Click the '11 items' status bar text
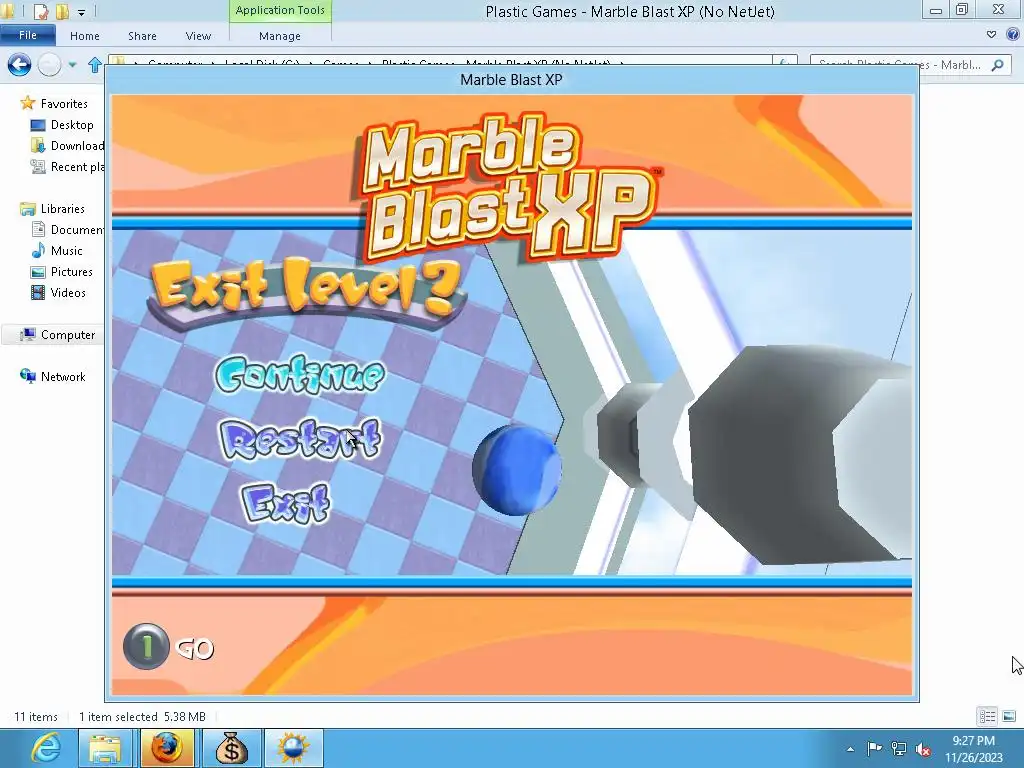1024x768 pixels. click(x=36, y=717)
